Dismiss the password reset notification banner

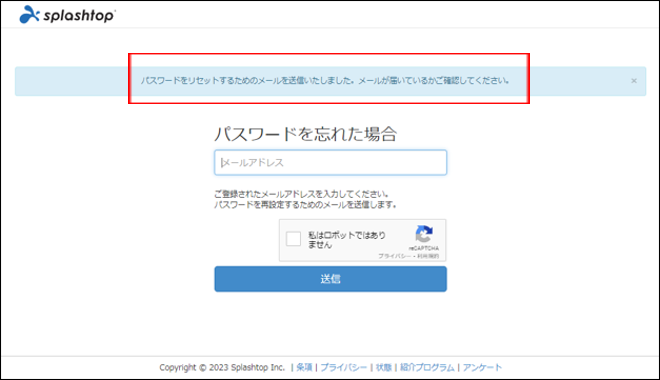click(x=634, y=81)
